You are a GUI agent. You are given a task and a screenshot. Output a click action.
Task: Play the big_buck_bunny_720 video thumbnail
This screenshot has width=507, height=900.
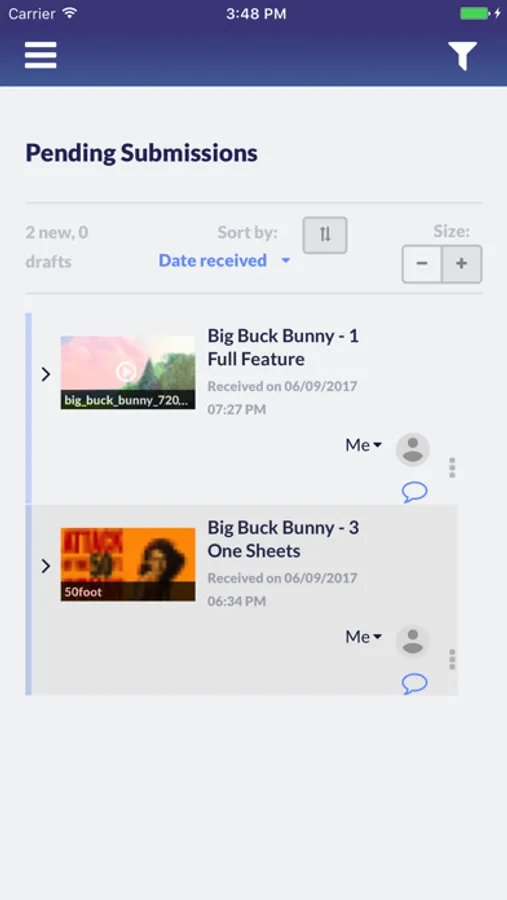pos(128,373)
